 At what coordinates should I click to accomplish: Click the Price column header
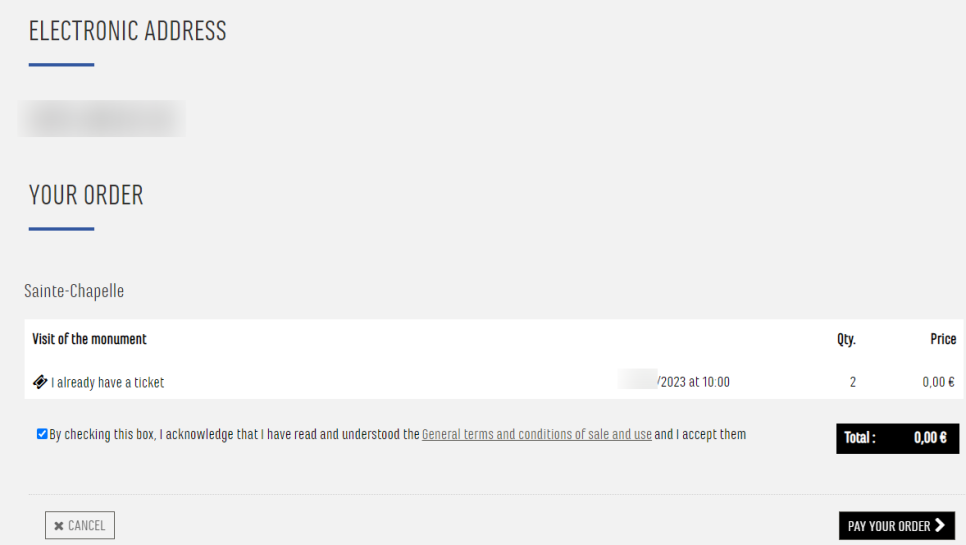coord(943,339)
